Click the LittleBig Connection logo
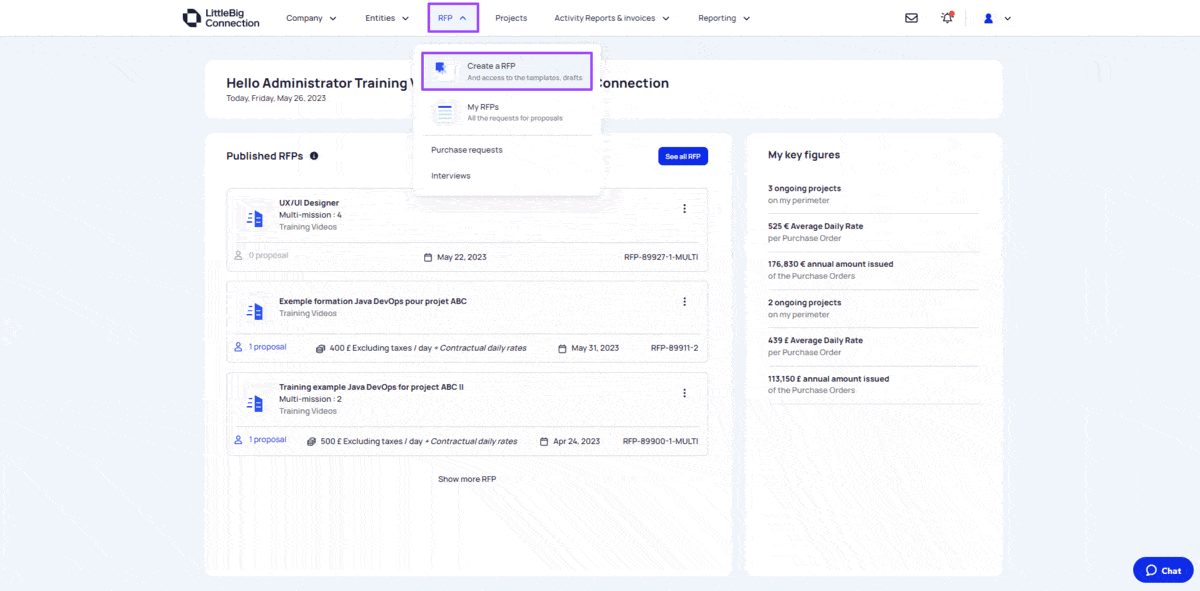The image size is (1200, 591). [x=221, y=18]
